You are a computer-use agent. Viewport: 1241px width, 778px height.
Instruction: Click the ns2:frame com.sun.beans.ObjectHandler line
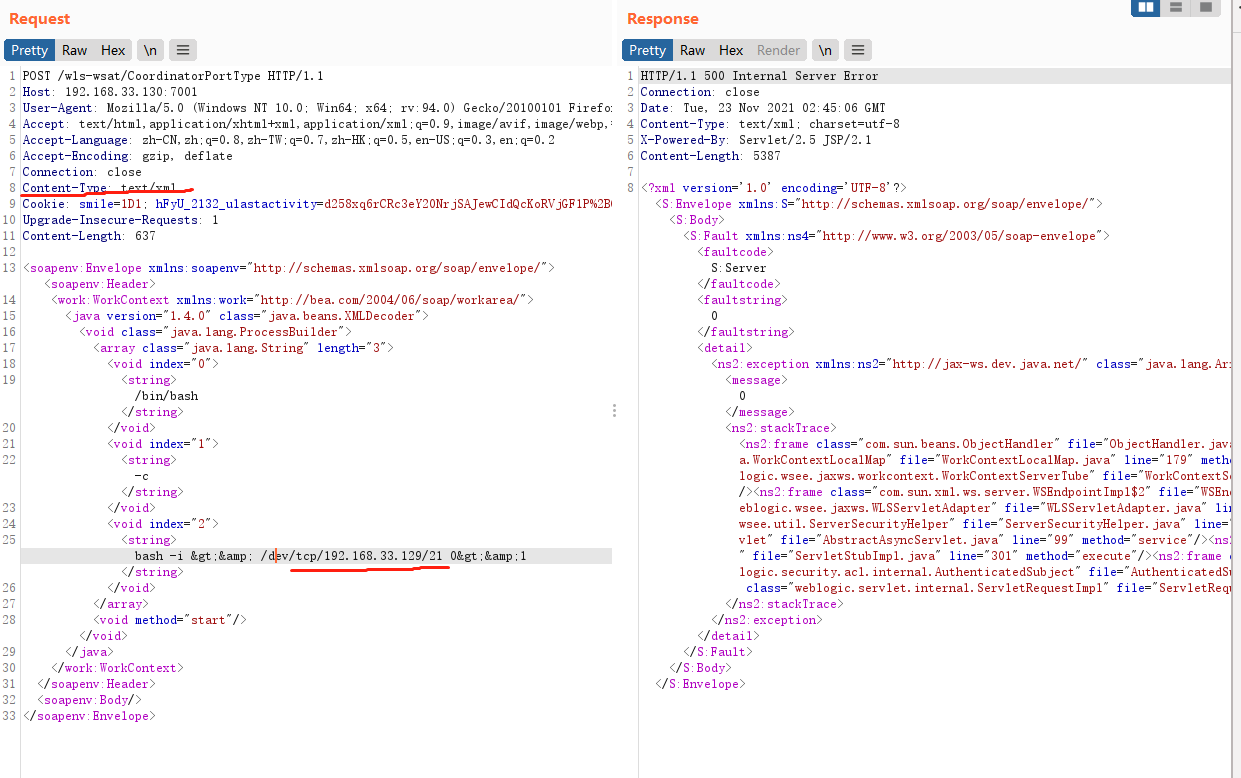[985, 444]
